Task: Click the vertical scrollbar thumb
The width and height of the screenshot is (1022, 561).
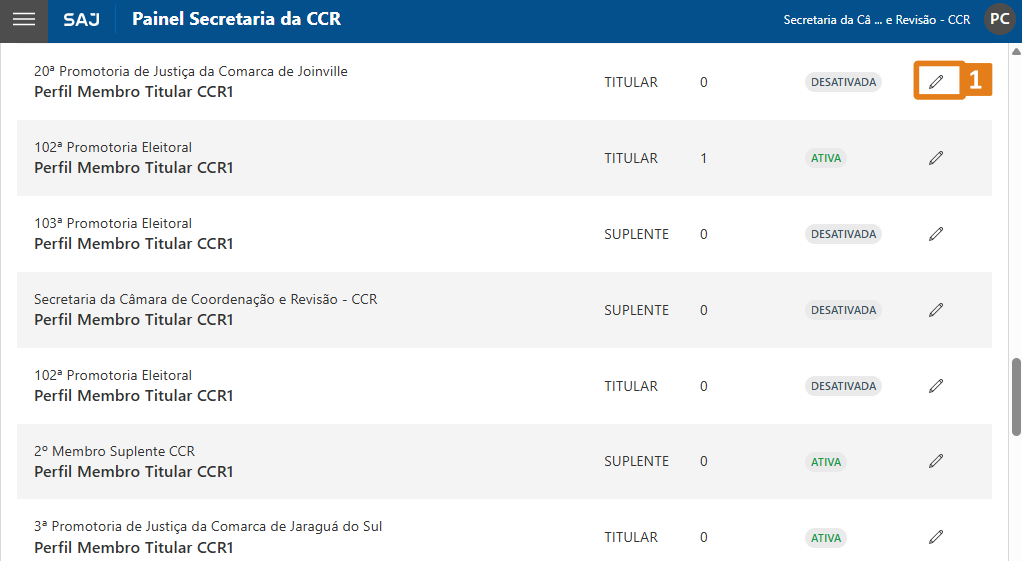Action: click(x=1016, y=396)
